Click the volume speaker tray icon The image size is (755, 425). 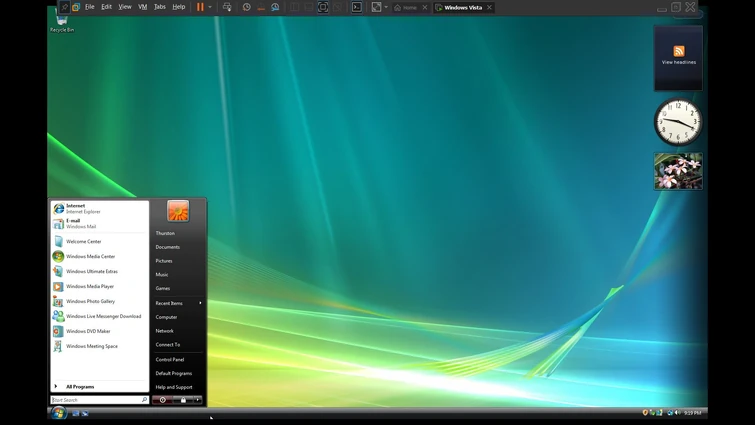[x=677, y=412]
